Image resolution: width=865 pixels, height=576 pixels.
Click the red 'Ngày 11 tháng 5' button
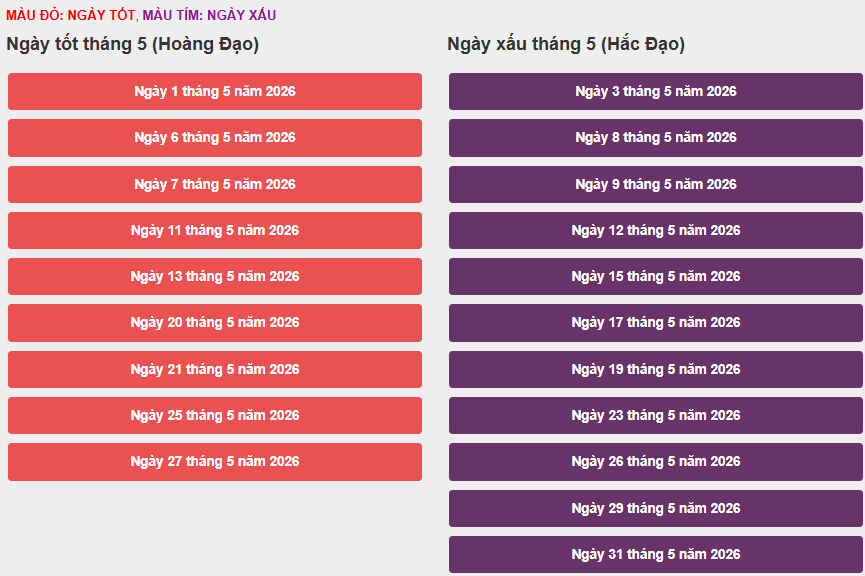(x=215, y=230)
